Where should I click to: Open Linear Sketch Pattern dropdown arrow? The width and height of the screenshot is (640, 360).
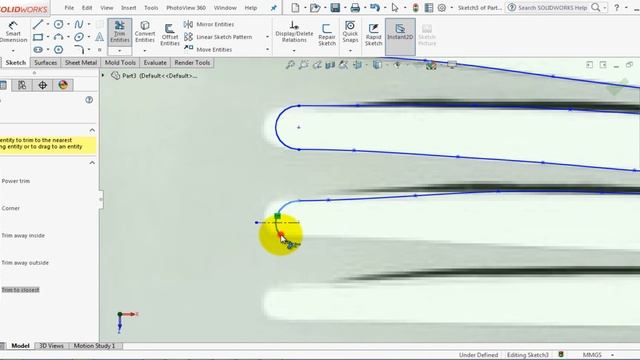pyautogui.click(x=267, y=37)
